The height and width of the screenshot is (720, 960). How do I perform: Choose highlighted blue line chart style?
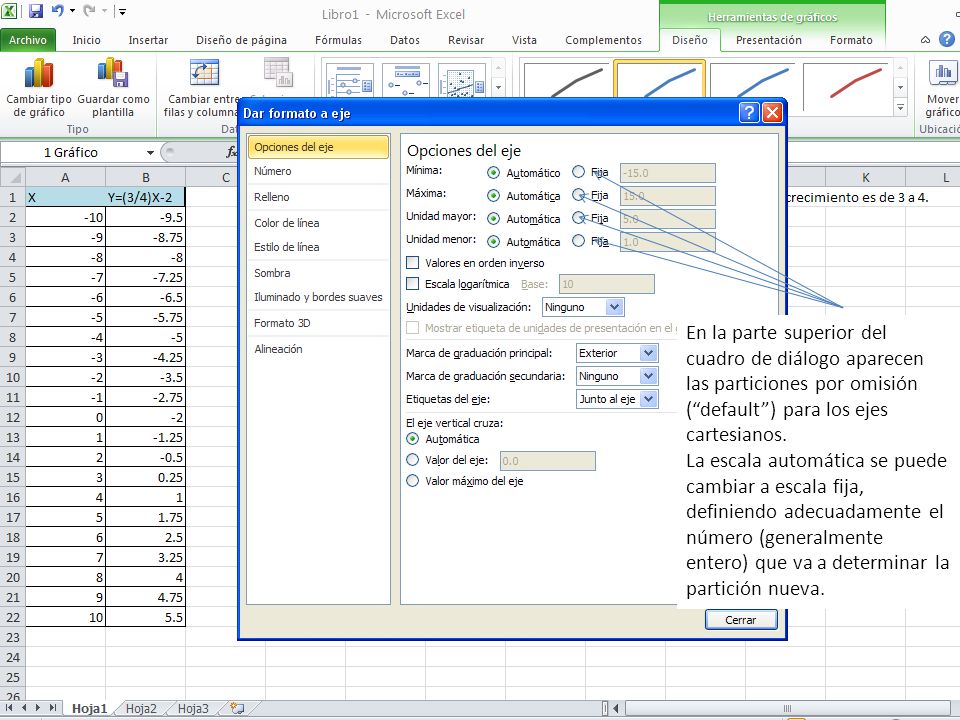tap(659, 79)
